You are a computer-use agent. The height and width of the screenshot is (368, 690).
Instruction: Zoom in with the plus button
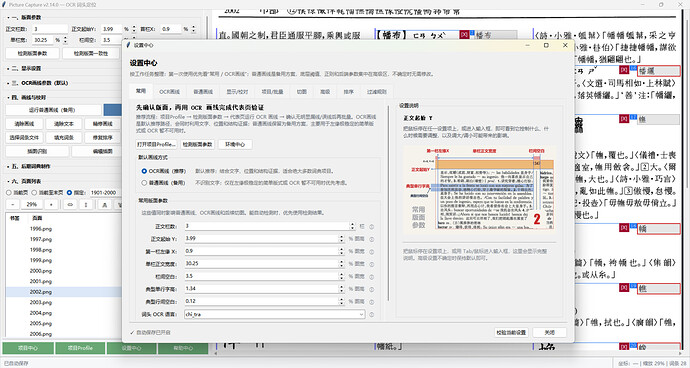click(51, 205)
